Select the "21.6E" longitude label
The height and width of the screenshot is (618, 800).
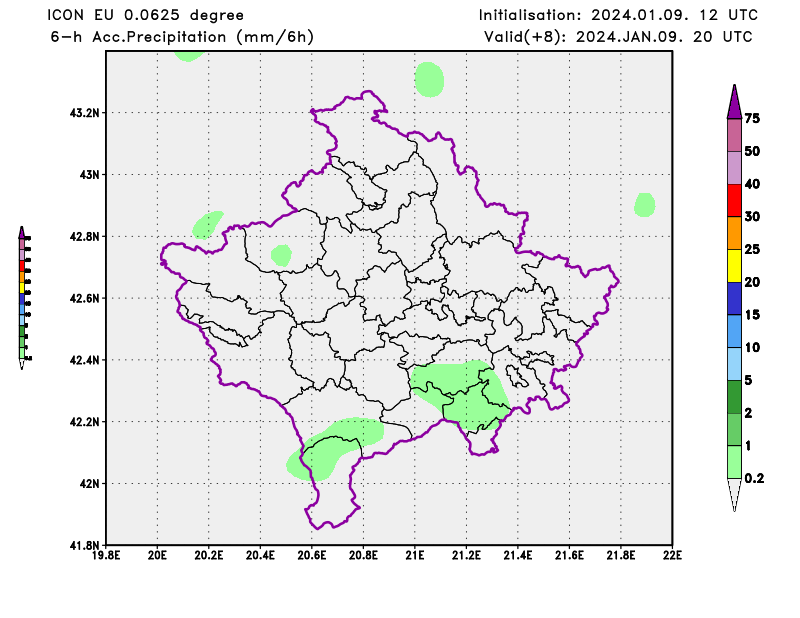[569, 555]
